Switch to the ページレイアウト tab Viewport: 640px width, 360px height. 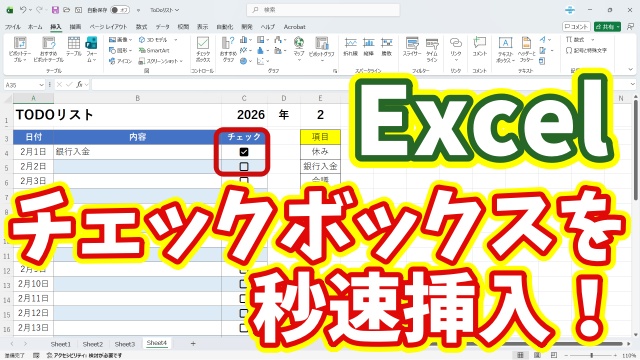pyautogui.click(x=108, y=27)
